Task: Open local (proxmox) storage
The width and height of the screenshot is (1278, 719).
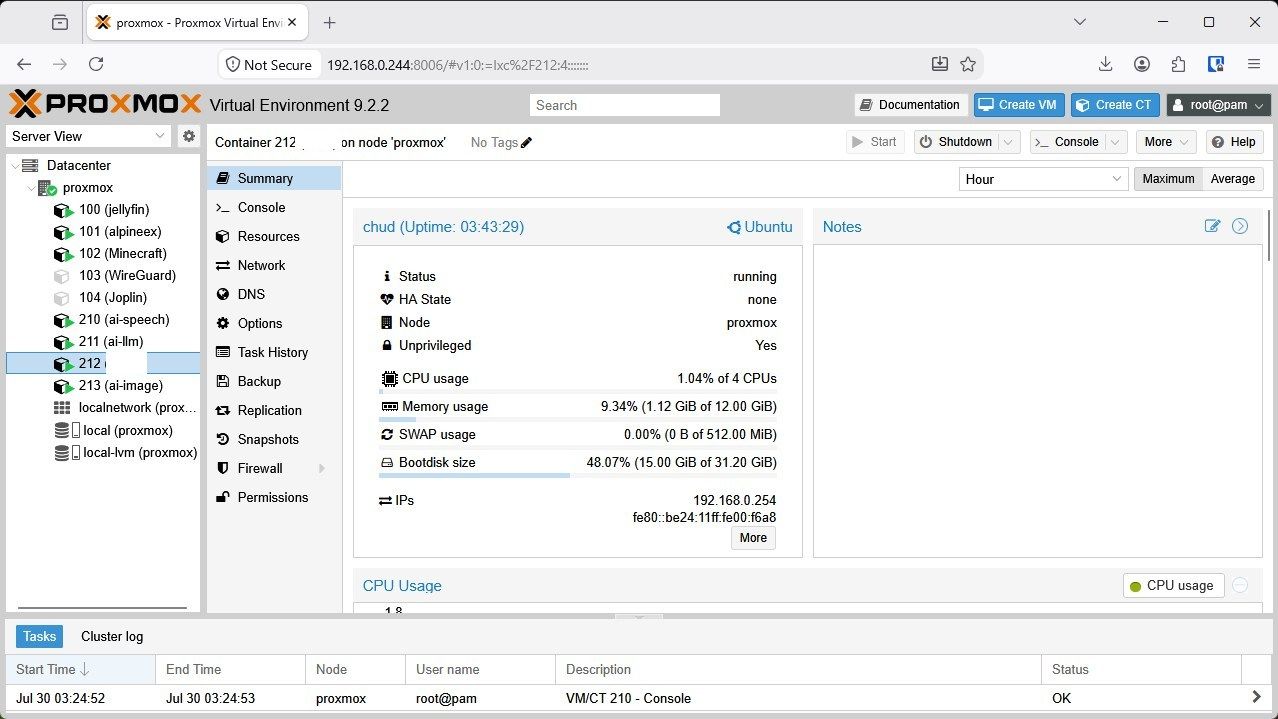Action: point(127,430)
